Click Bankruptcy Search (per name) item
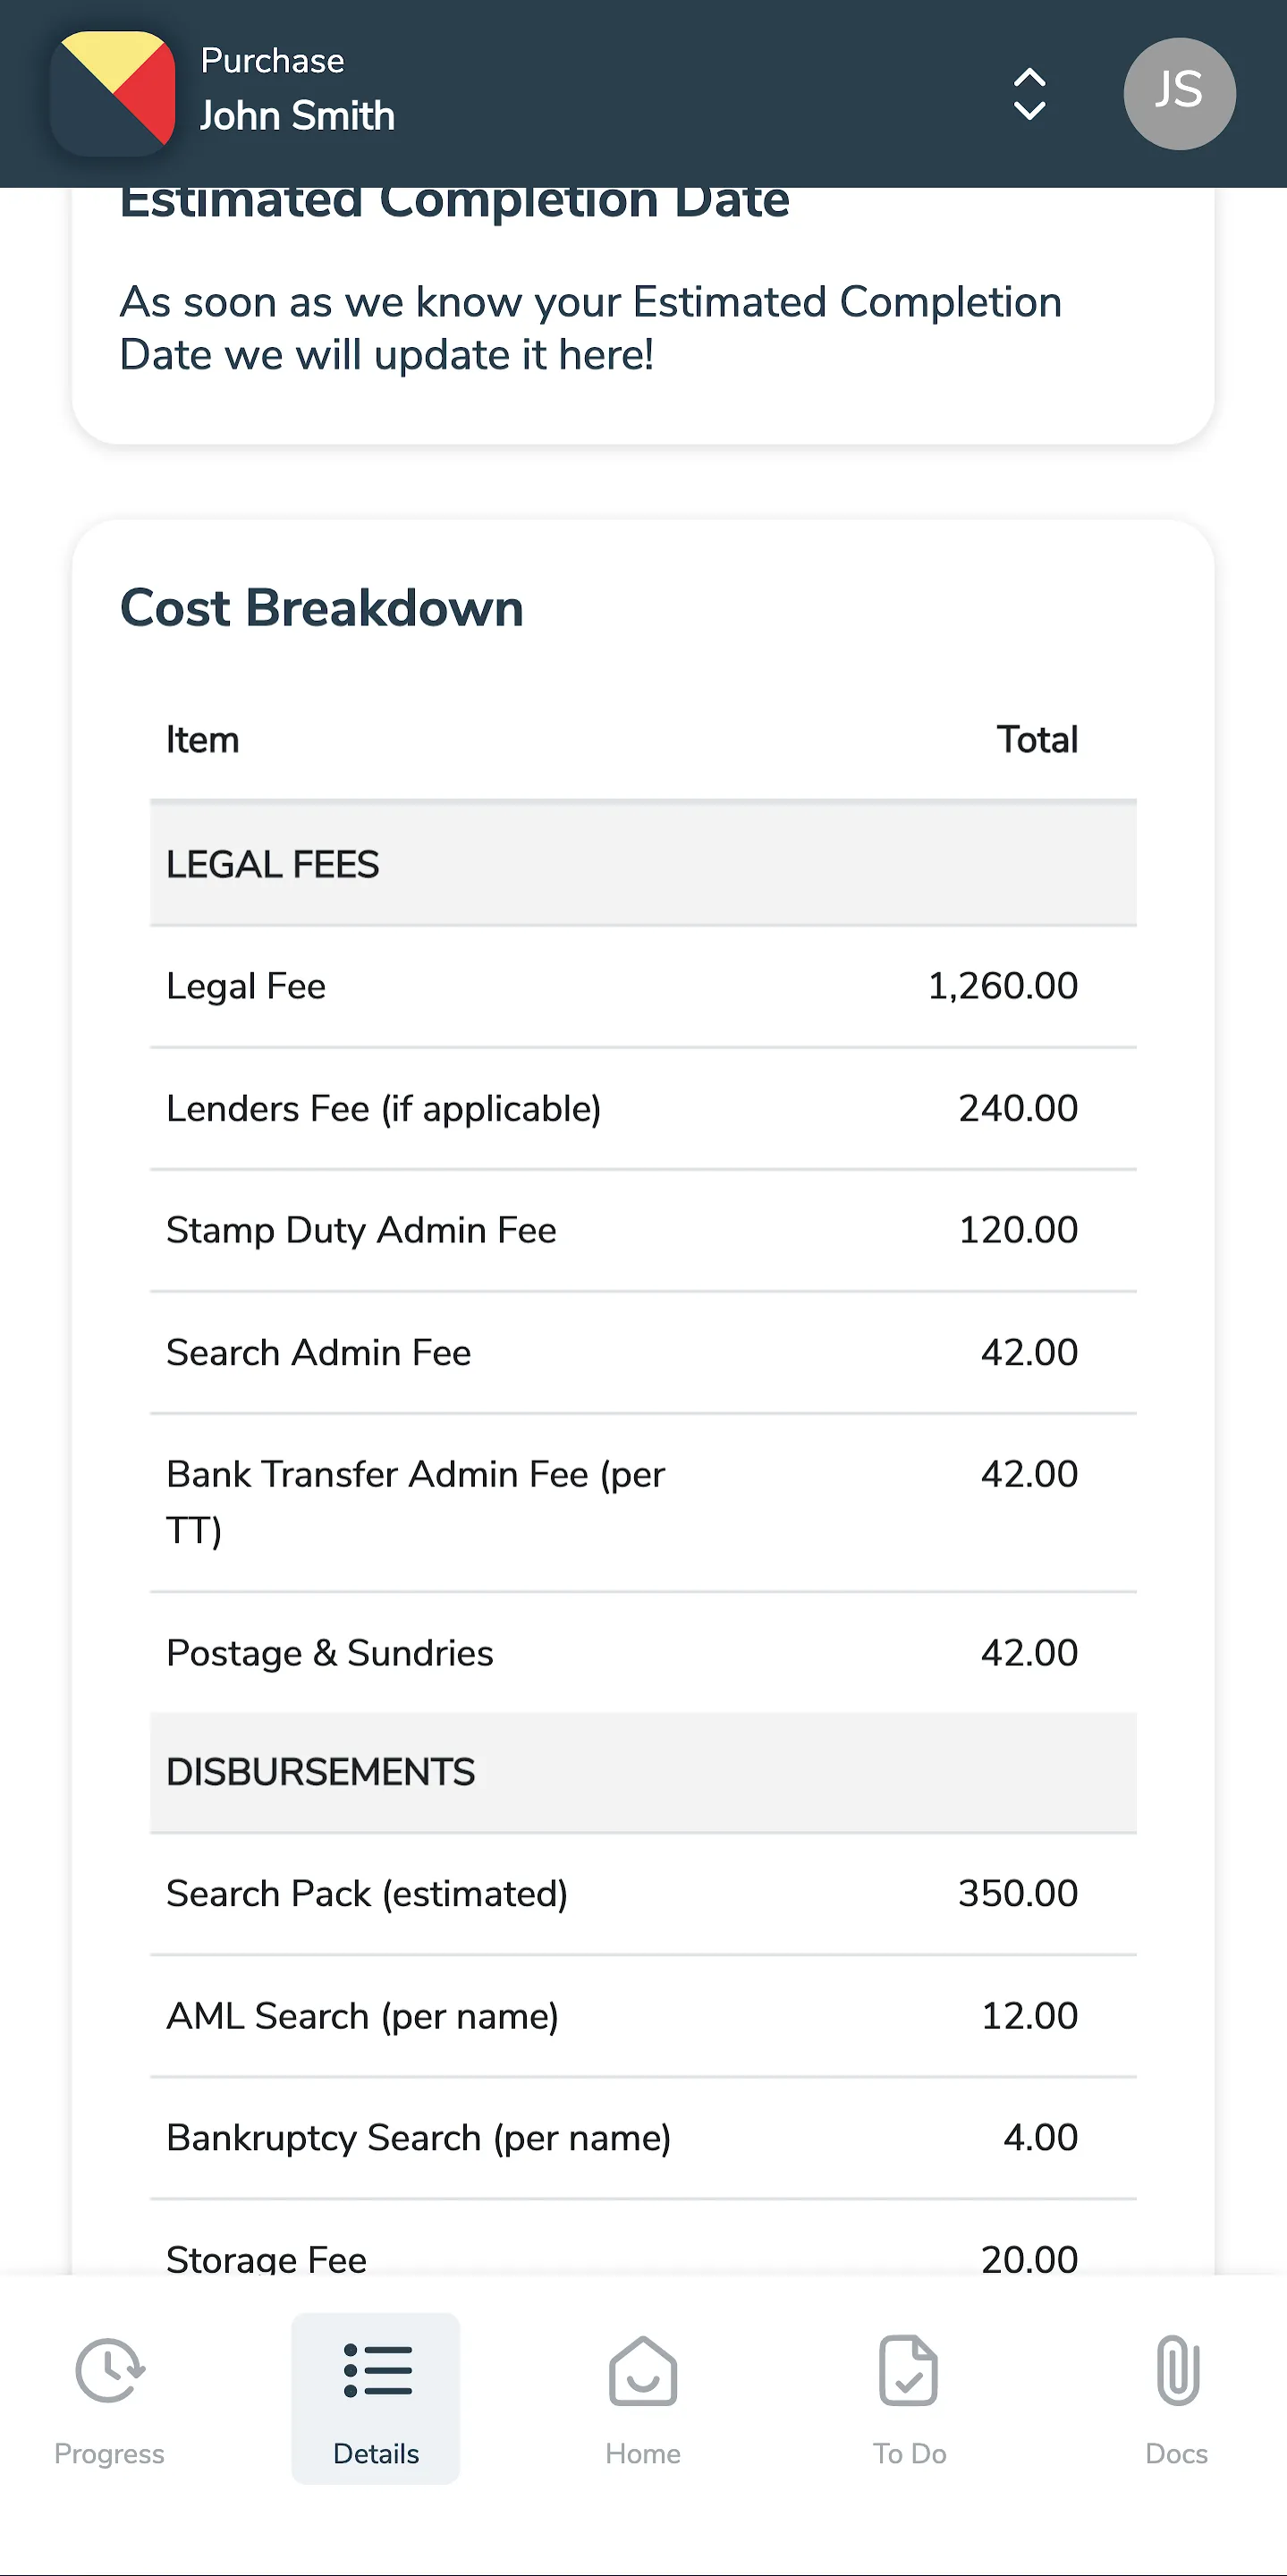 tap(419, 2138)
